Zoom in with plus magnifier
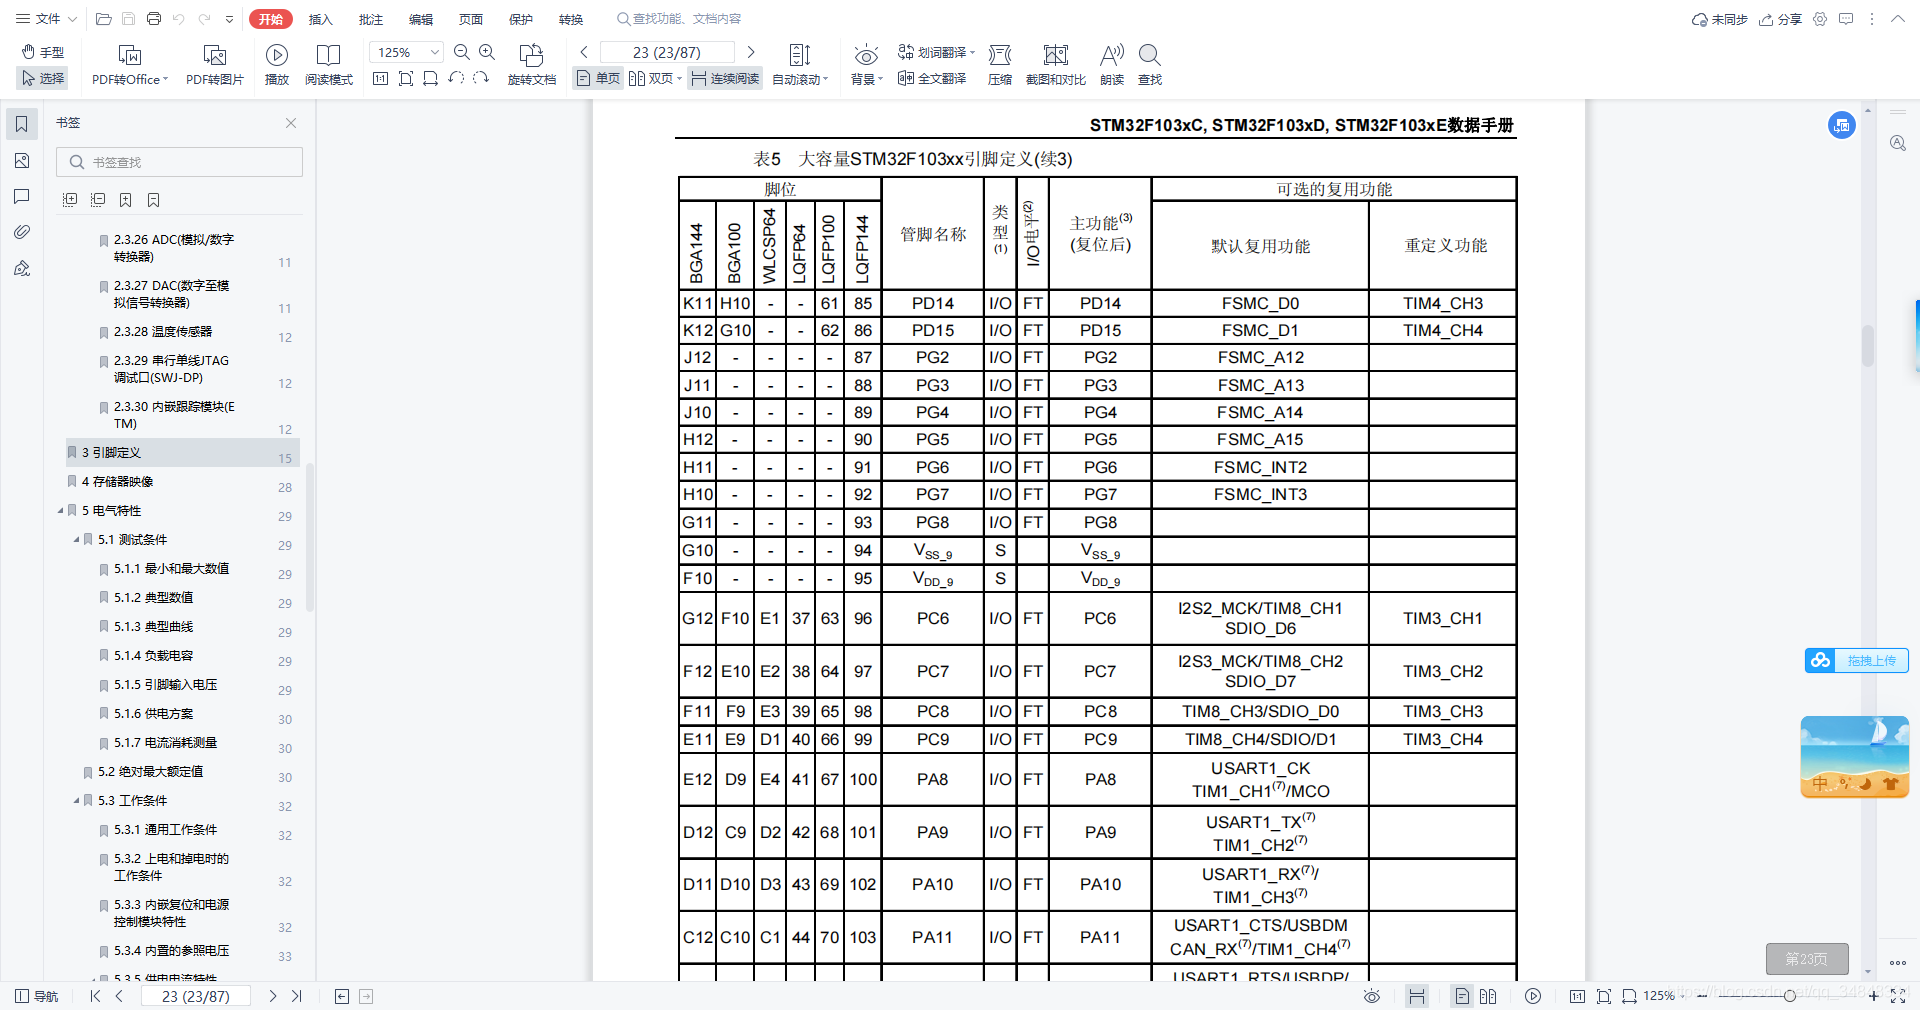Image resolution: width=1920 pixels, height=1010 pixels. 487,52
